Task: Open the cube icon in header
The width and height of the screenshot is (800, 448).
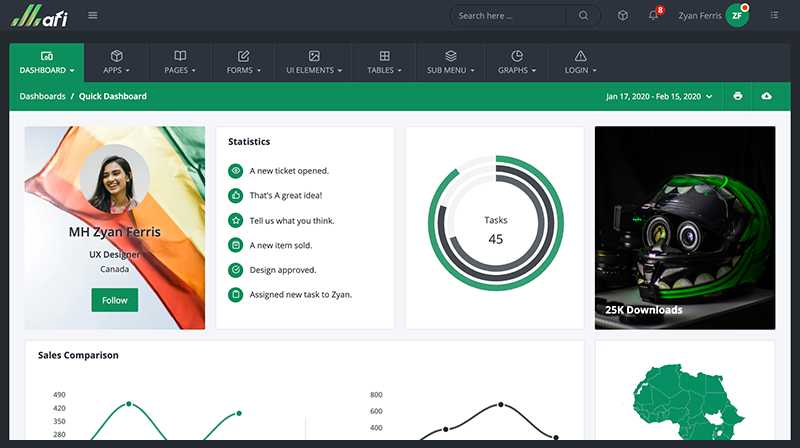Action: point(623,15)
